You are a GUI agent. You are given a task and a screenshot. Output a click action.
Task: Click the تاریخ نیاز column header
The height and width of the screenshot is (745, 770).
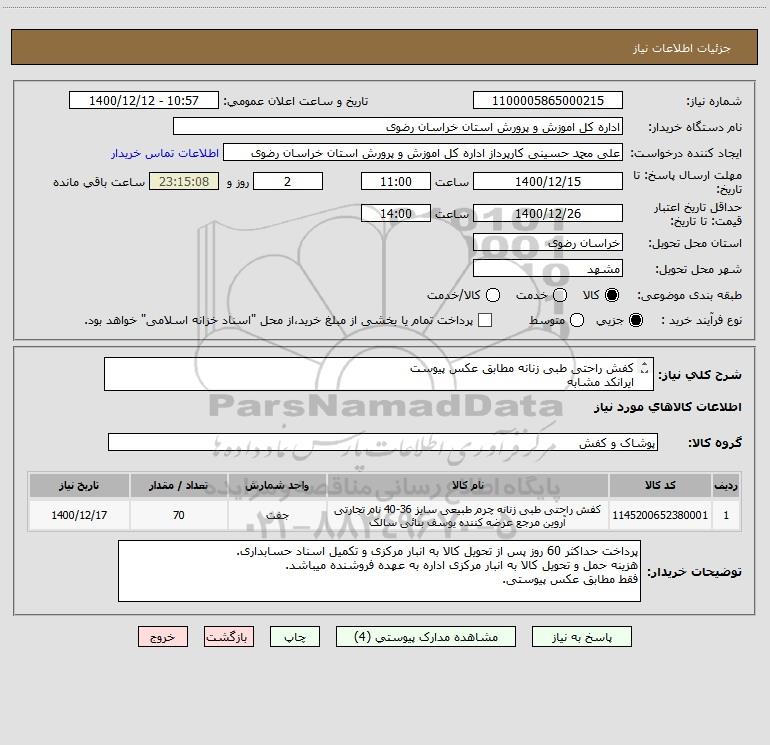click(79, 485)
